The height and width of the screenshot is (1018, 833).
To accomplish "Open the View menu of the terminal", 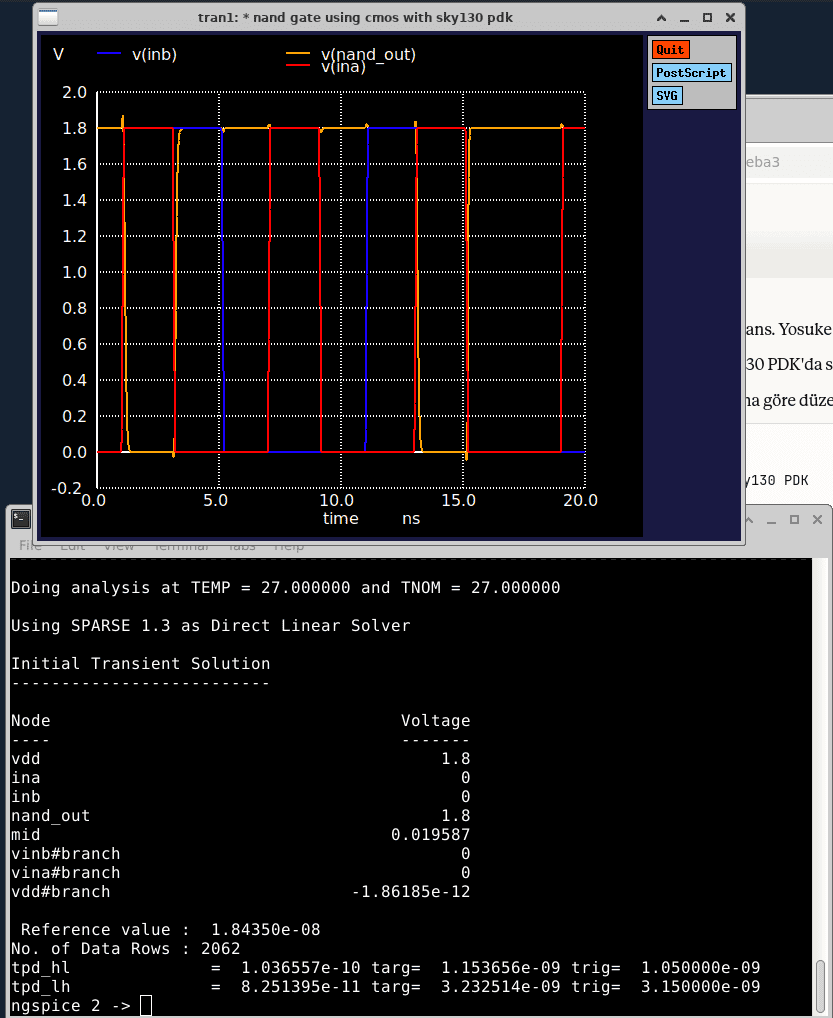I will [119, 545].
